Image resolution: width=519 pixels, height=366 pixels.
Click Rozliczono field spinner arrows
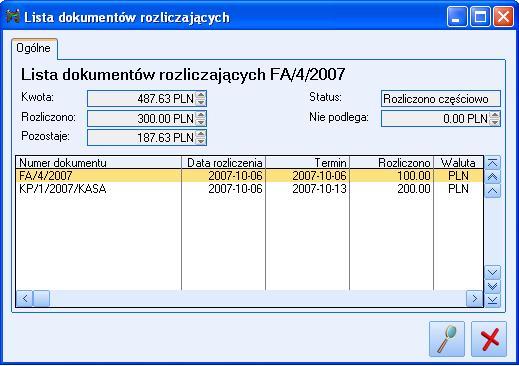coord(201,118)
